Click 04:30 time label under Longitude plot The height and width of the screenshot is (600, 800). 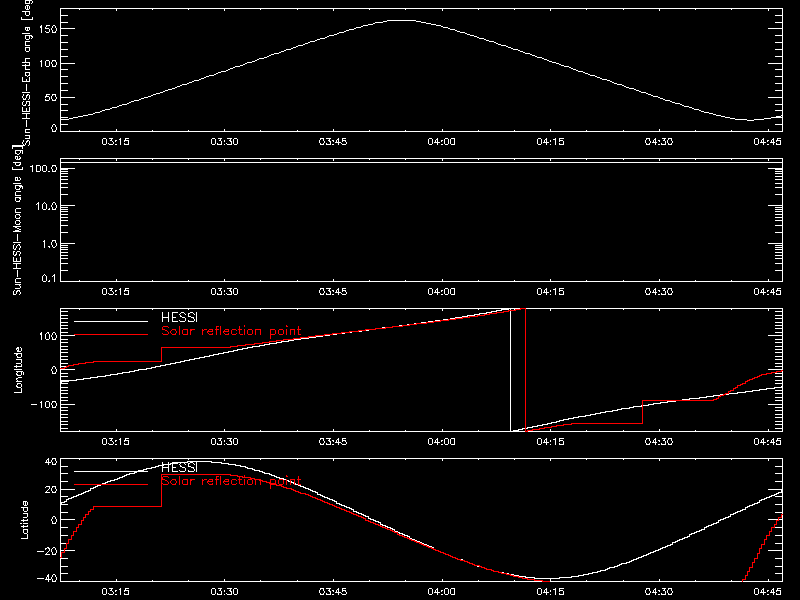point(659,442)
